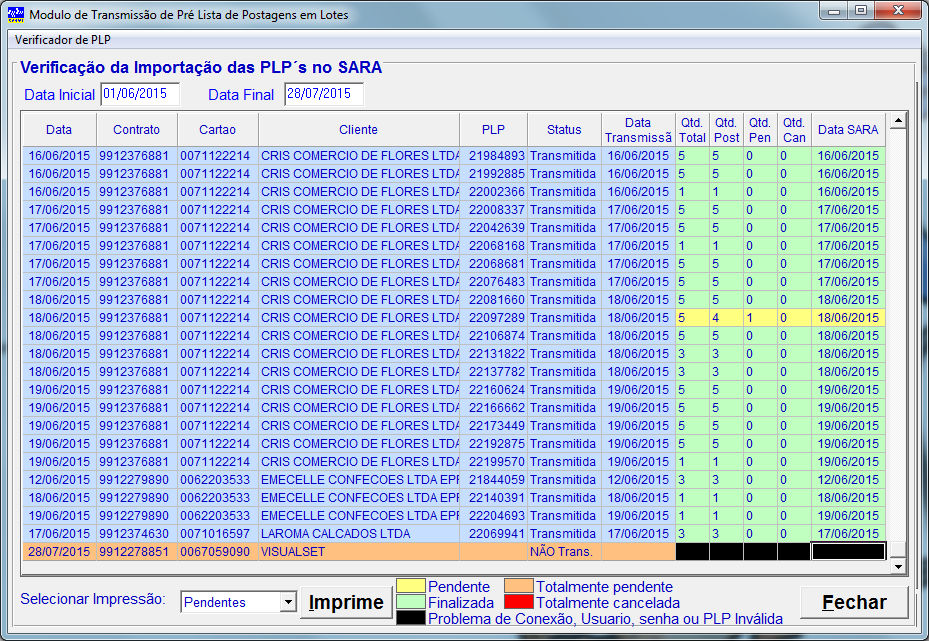Click the Qtd. Total column header

click(692, 130)
